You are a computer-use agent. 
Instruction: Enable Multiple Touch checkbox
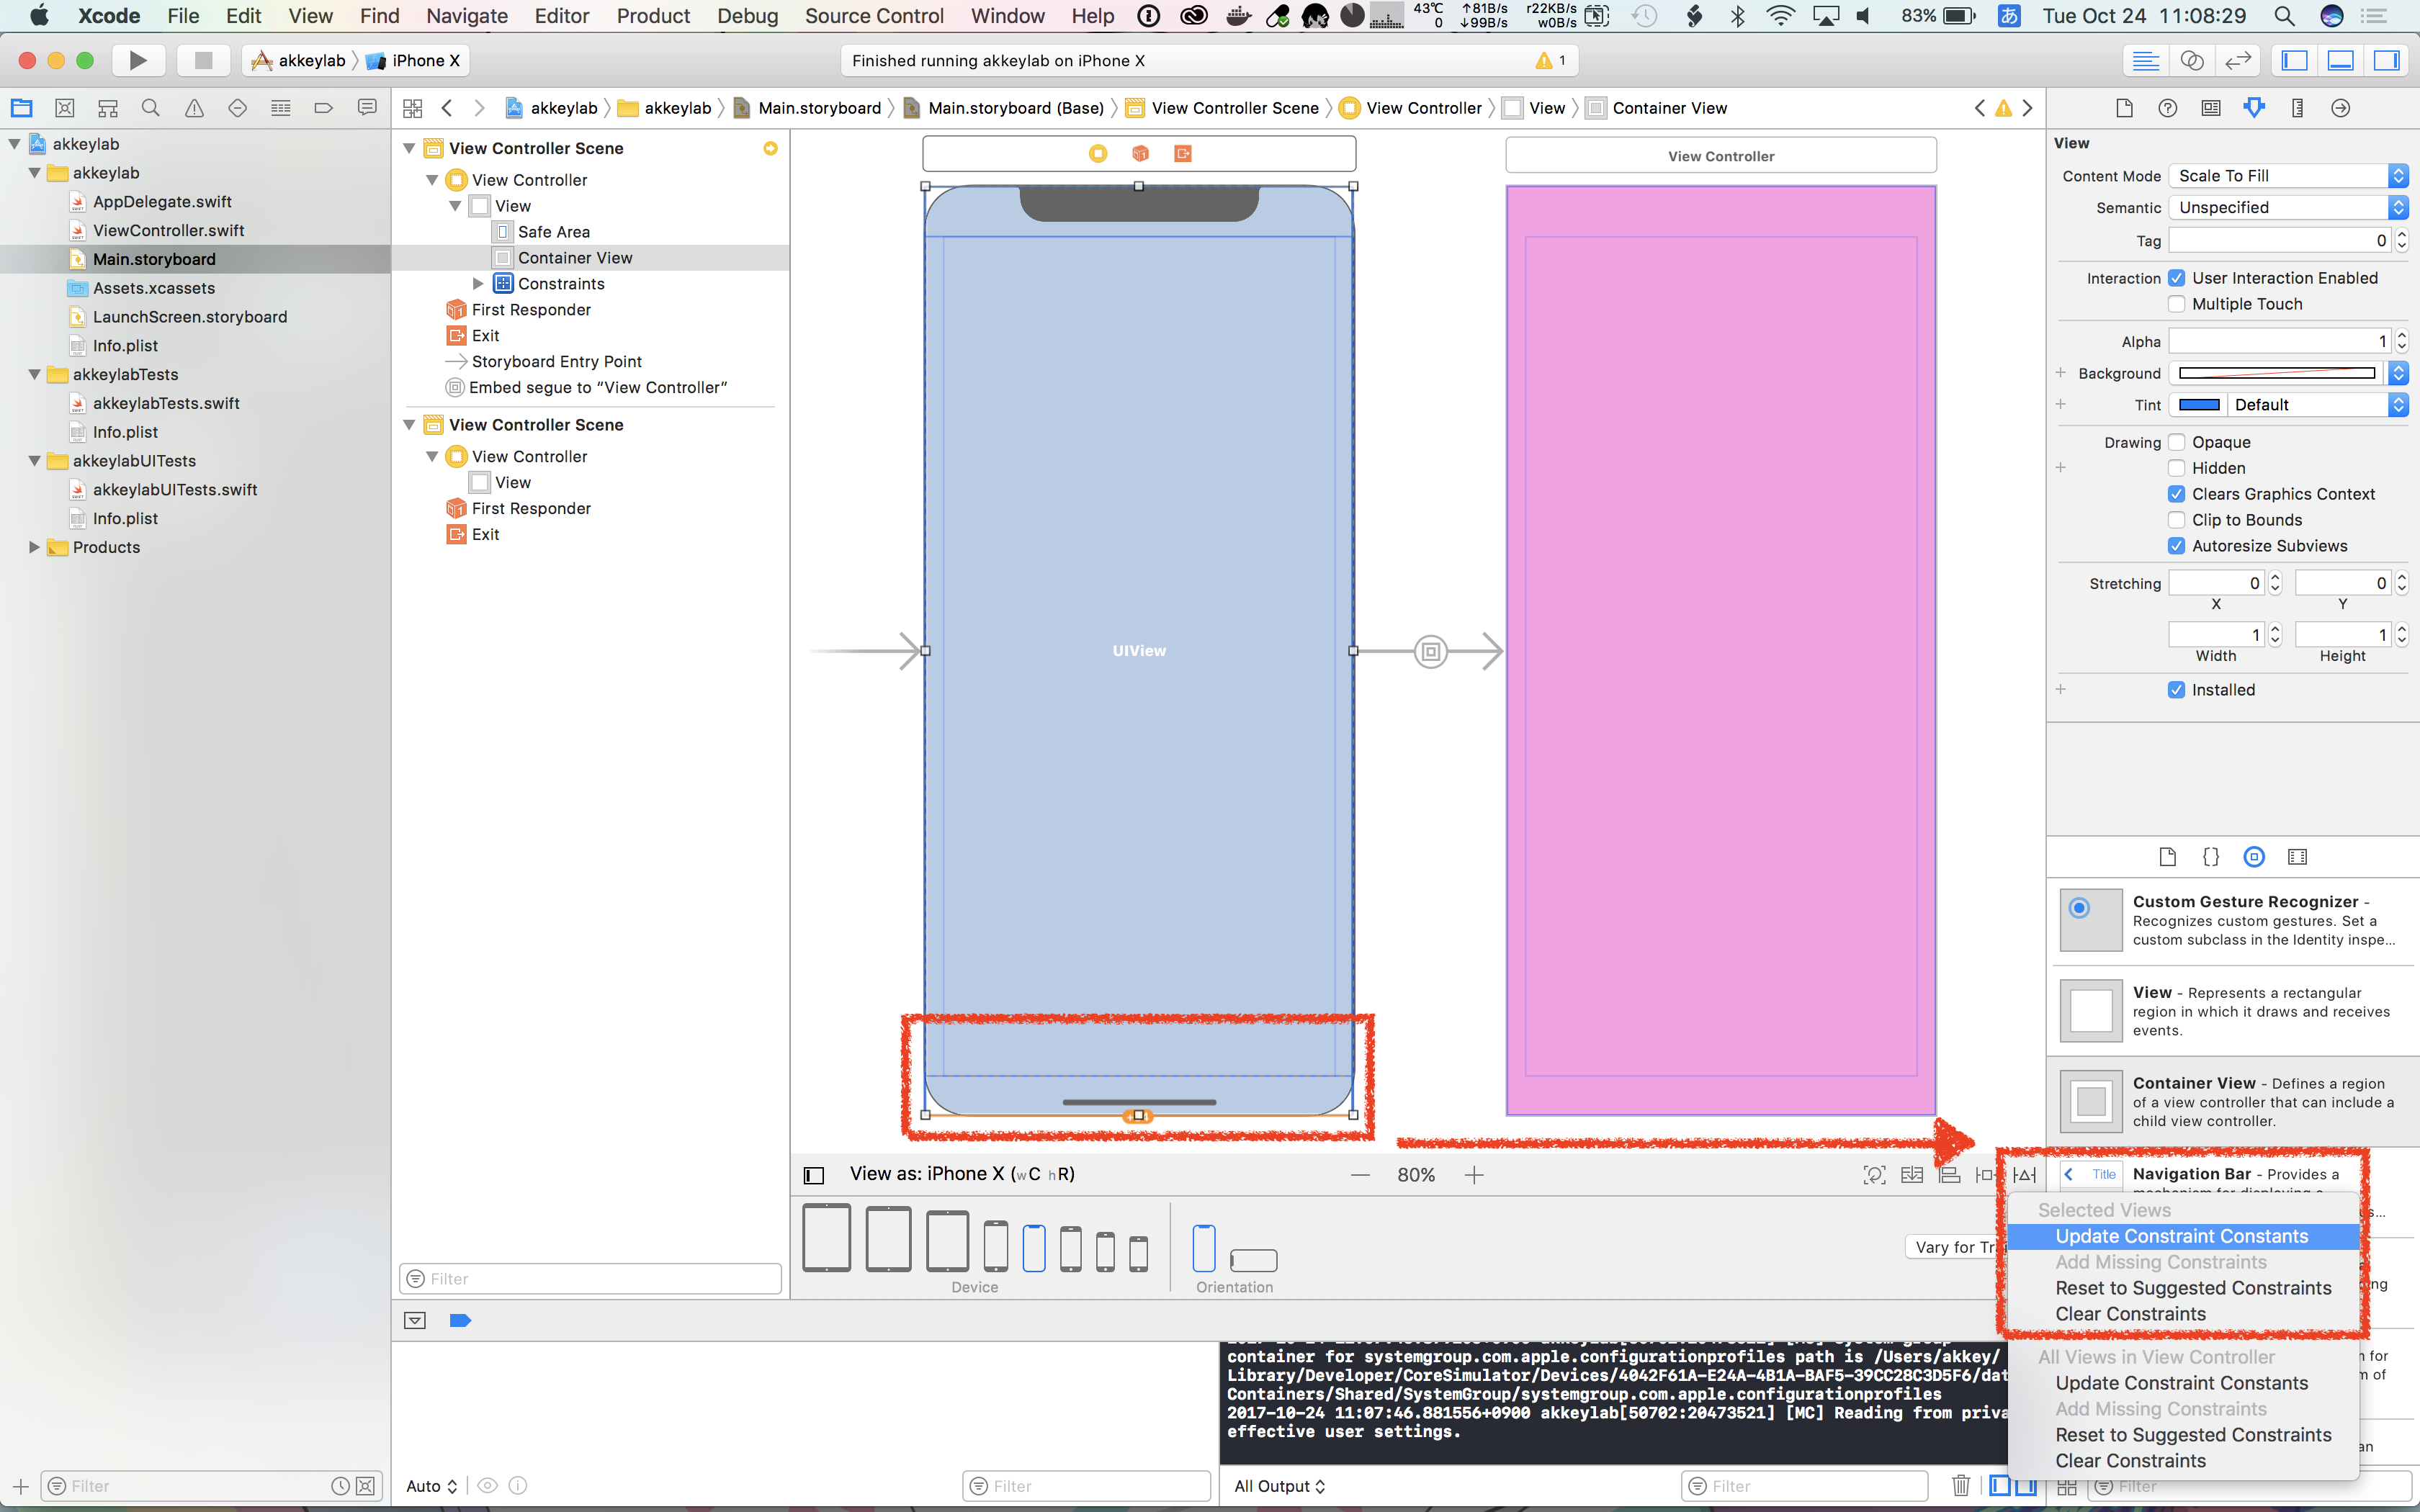[x=2177, y=304]
